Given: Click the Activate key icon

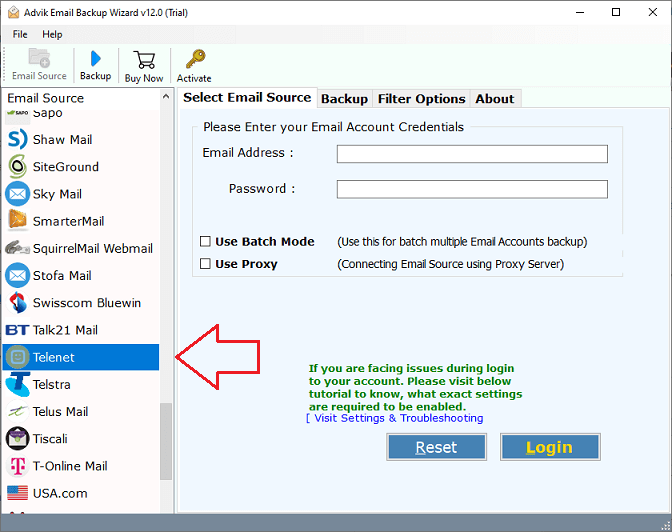Looking at the screenshot, I should point(195,59).
